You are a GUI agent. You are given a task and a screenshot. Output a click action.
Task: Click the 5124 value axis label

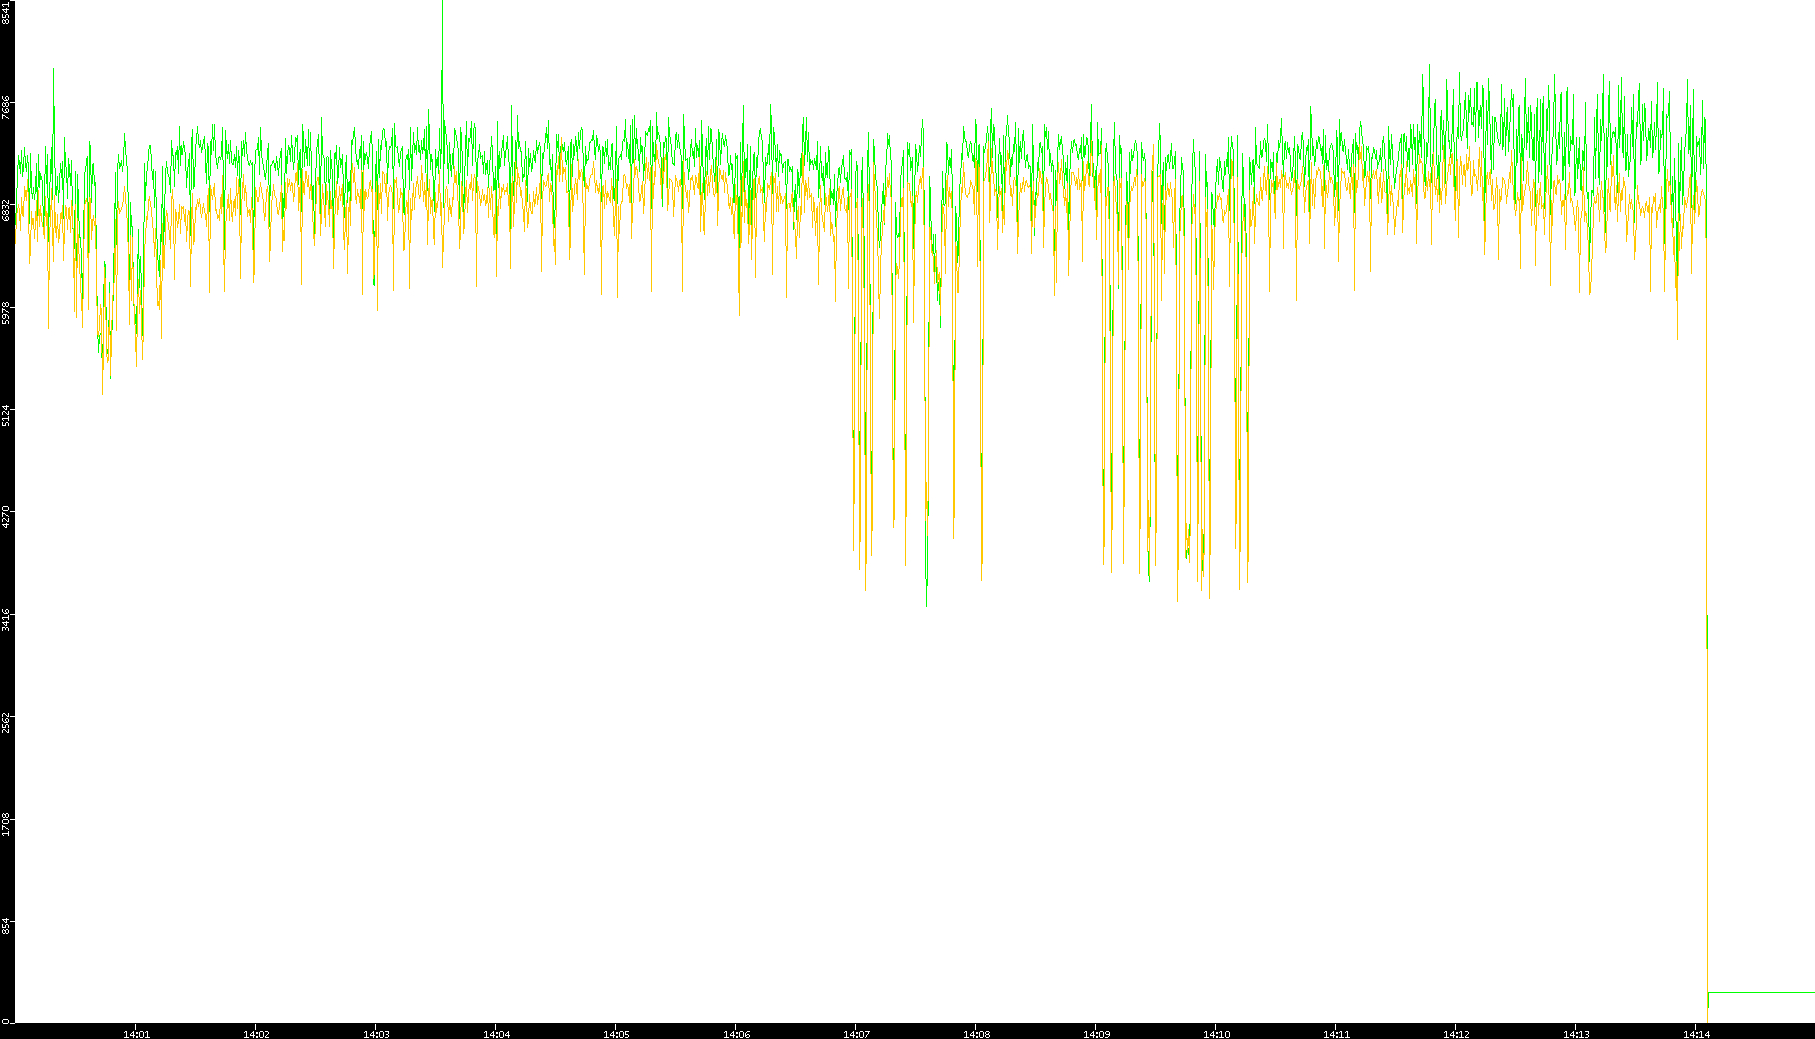point(6,415)
